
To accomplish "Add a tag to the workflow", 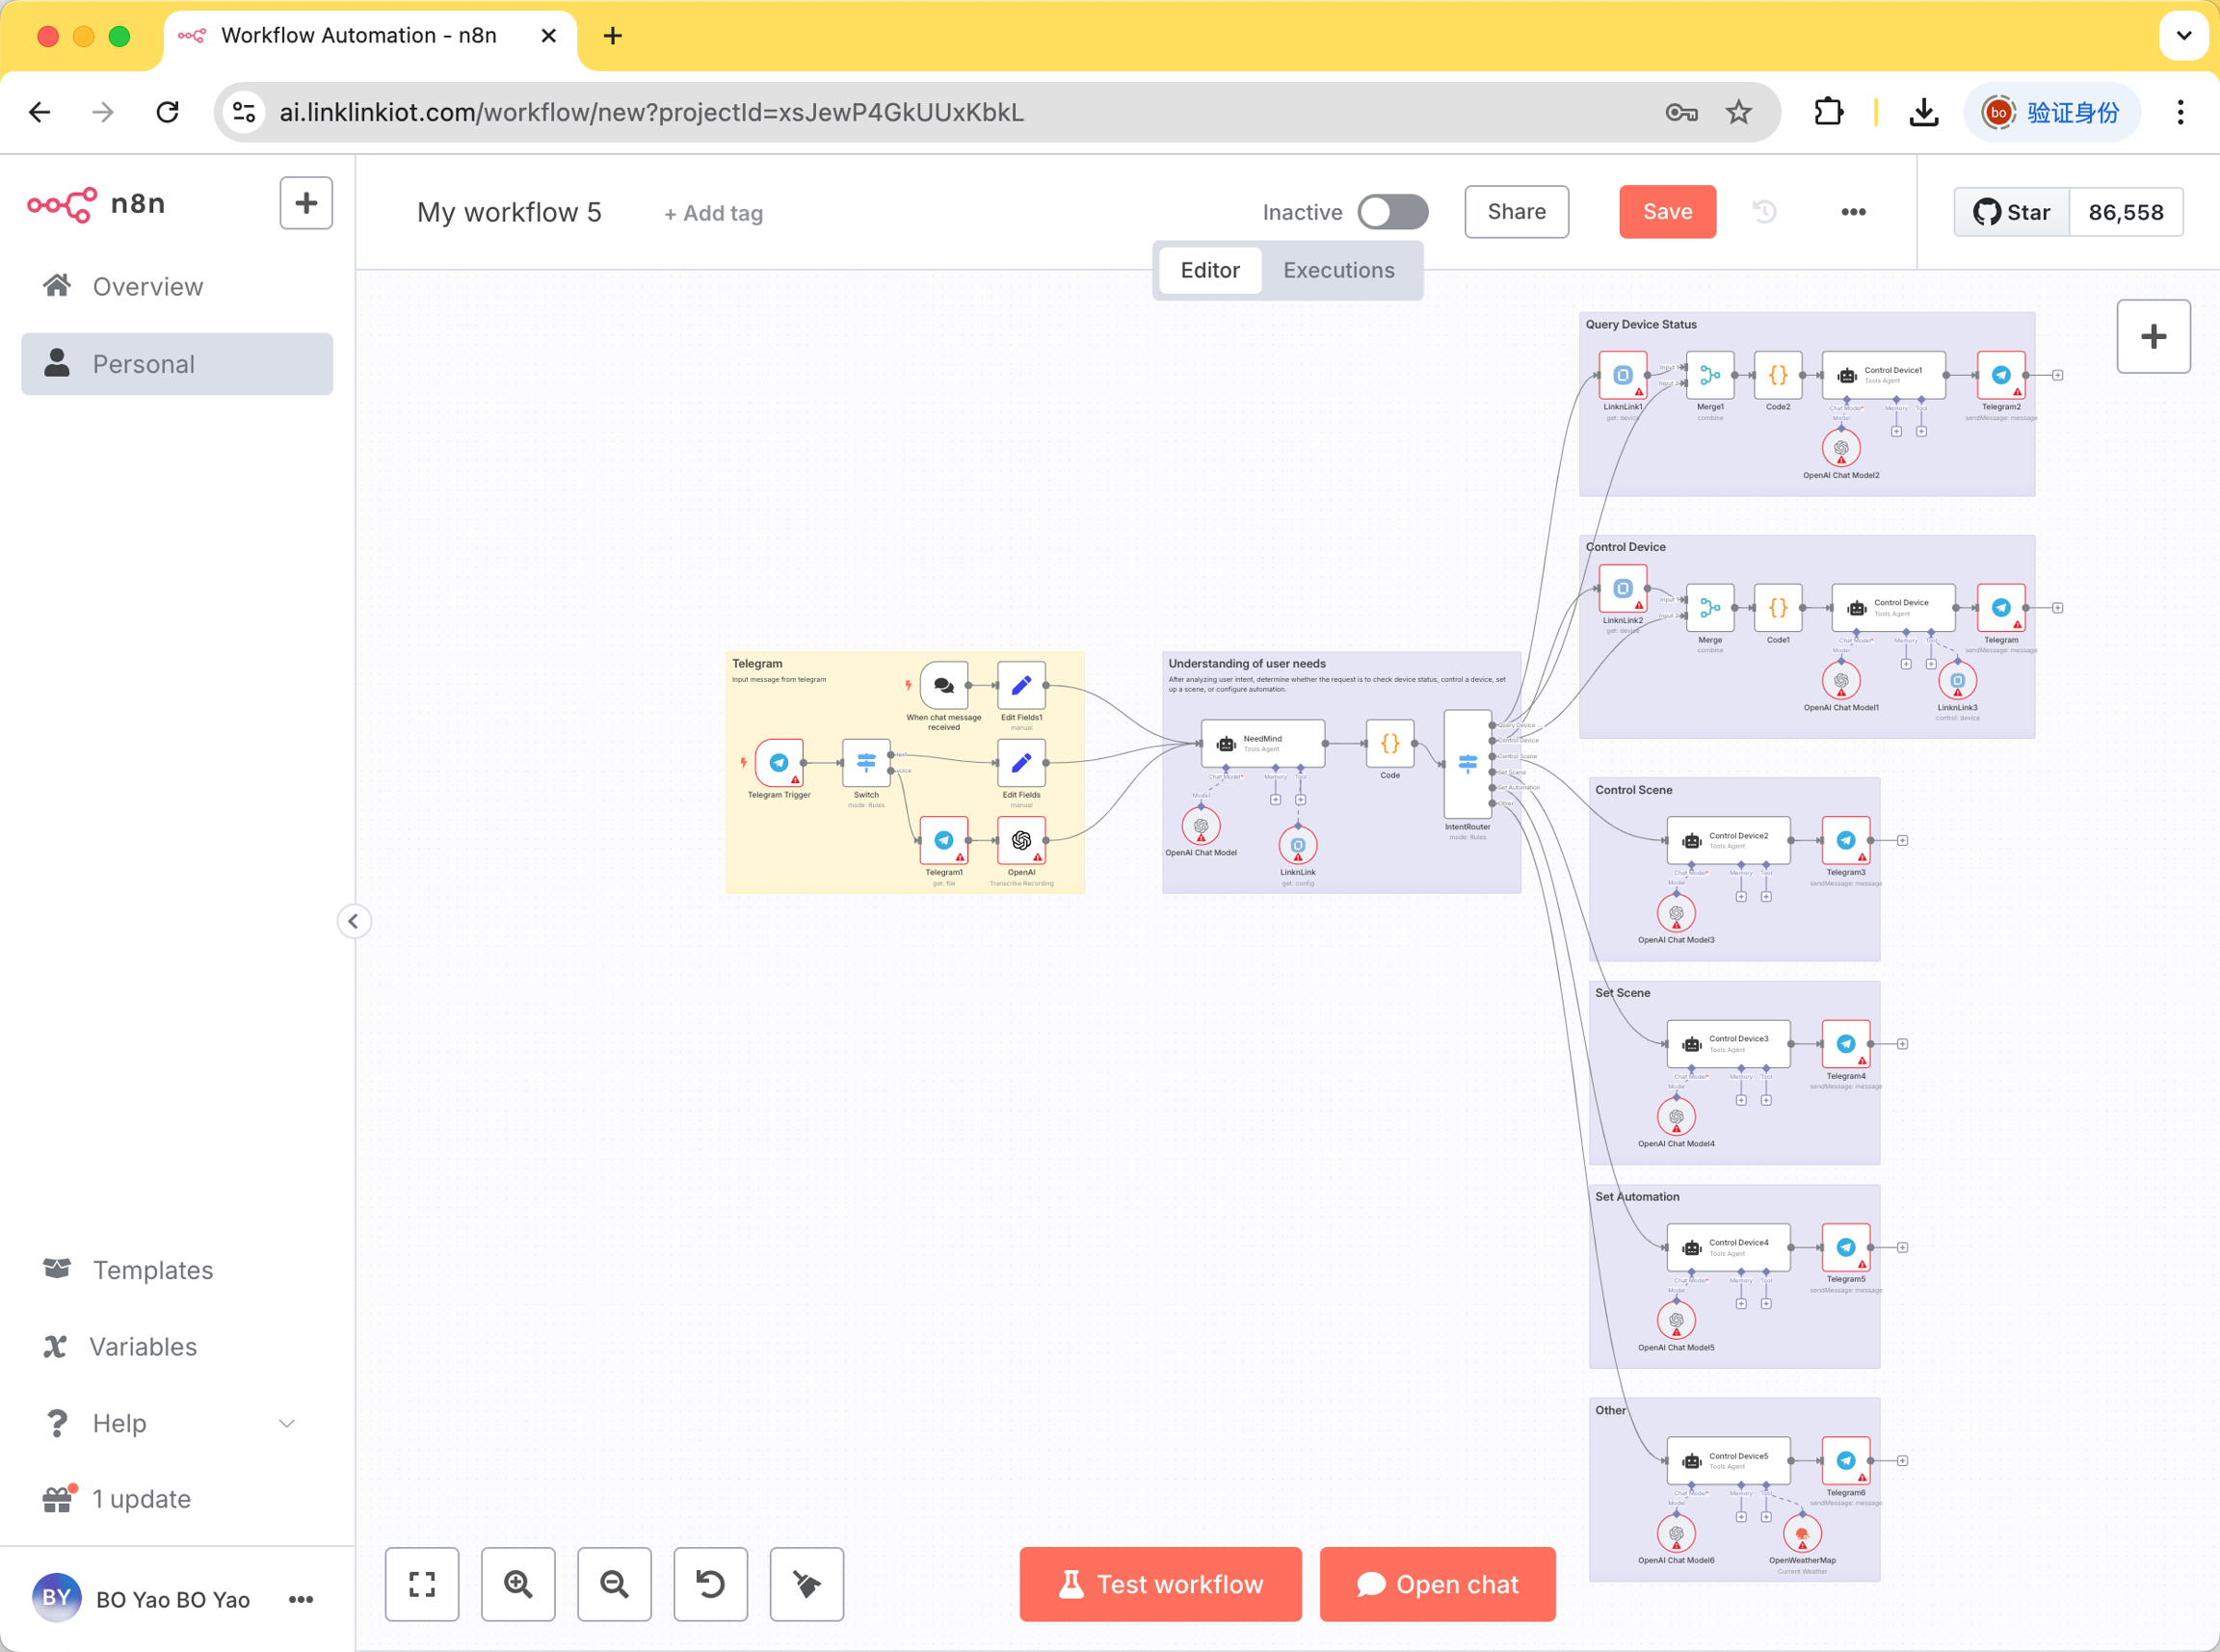I will (713, 213).
